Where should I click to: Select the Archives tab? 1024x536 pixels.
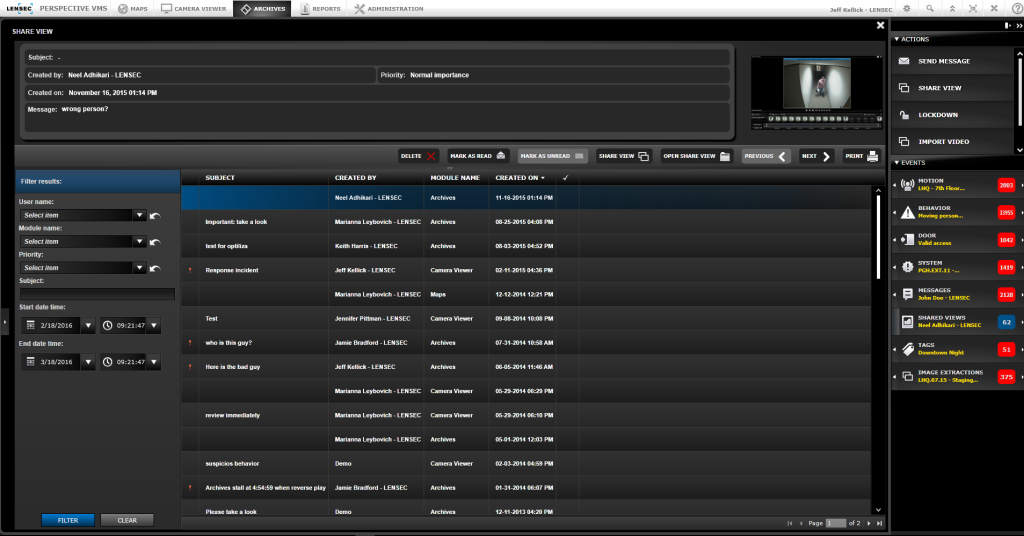[263, 8]
